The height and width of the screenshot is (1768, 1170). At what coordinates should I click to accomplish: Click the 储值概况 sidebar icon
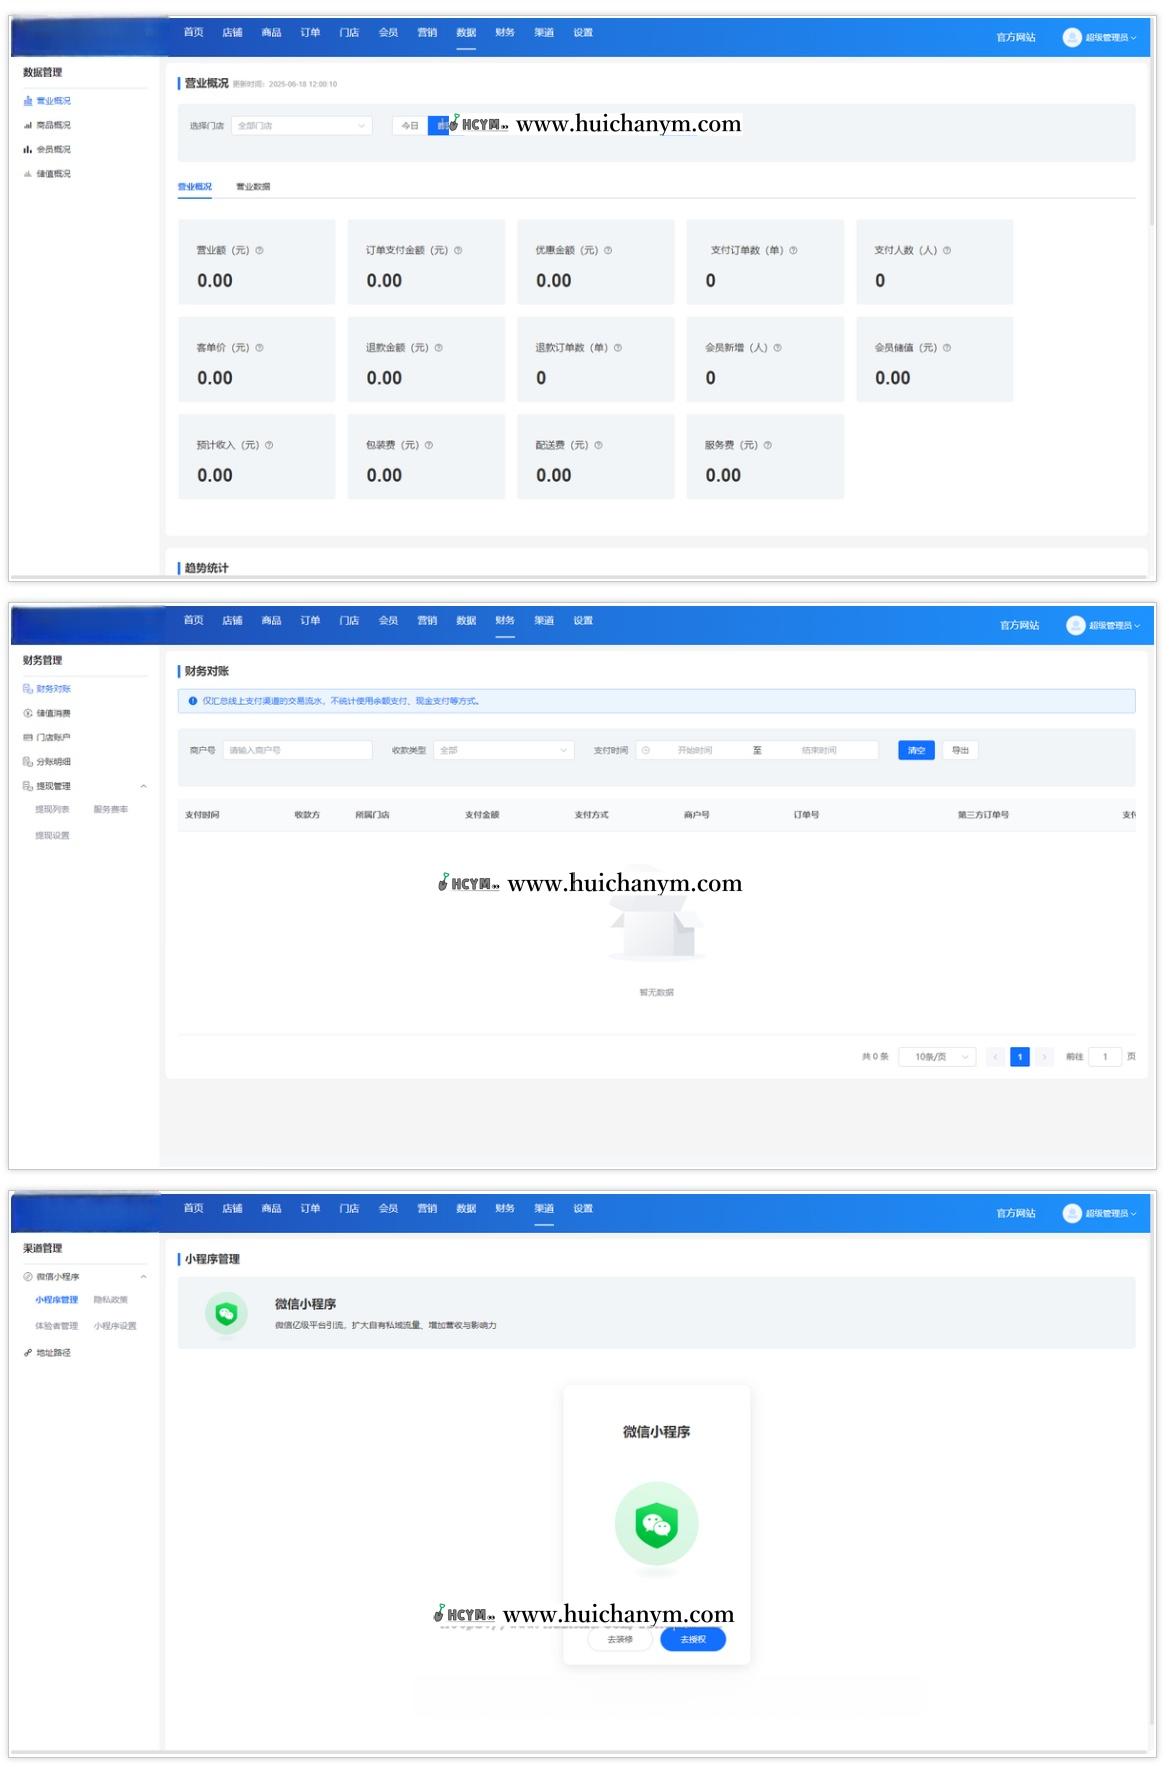tap(28, 174)
